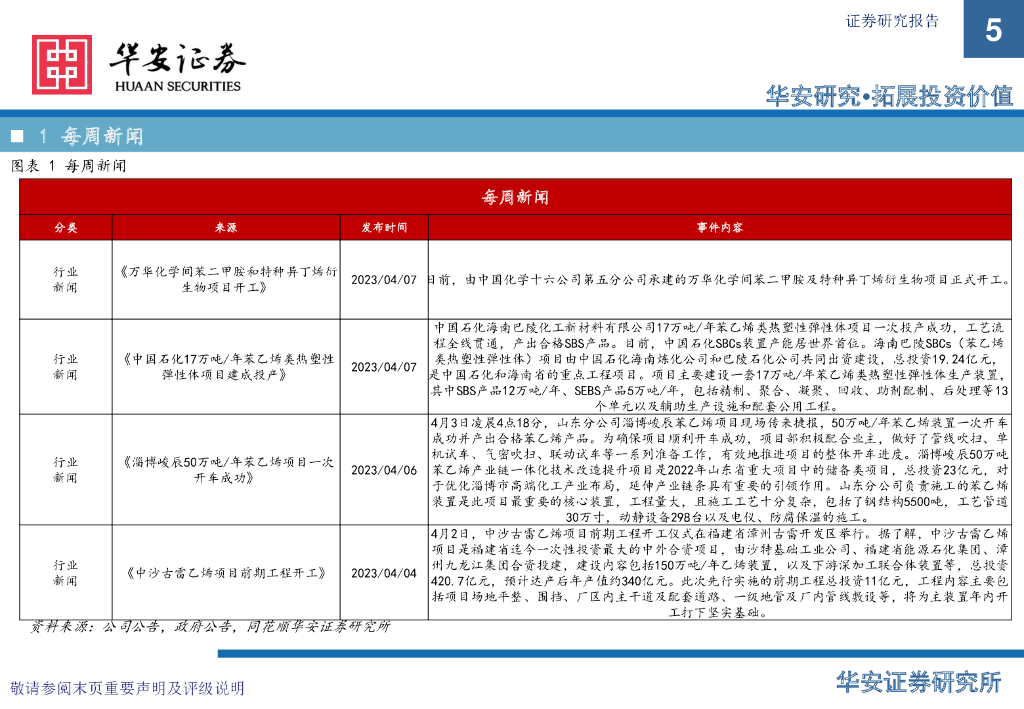
Task: Click the page number 5 box
Action: pyautogui.click(x=993, y=29)
